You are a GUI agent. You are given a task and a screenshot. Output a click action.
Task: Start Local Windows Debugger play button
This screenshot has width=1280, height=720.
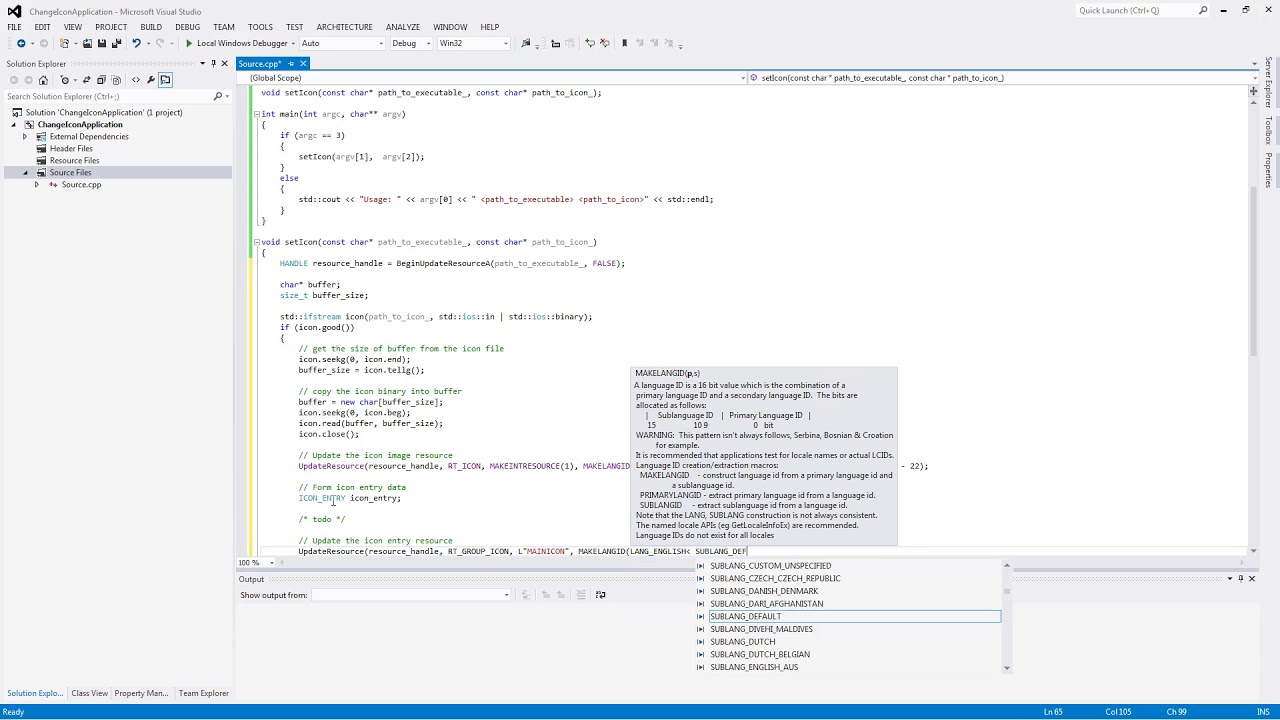point(188,43)
